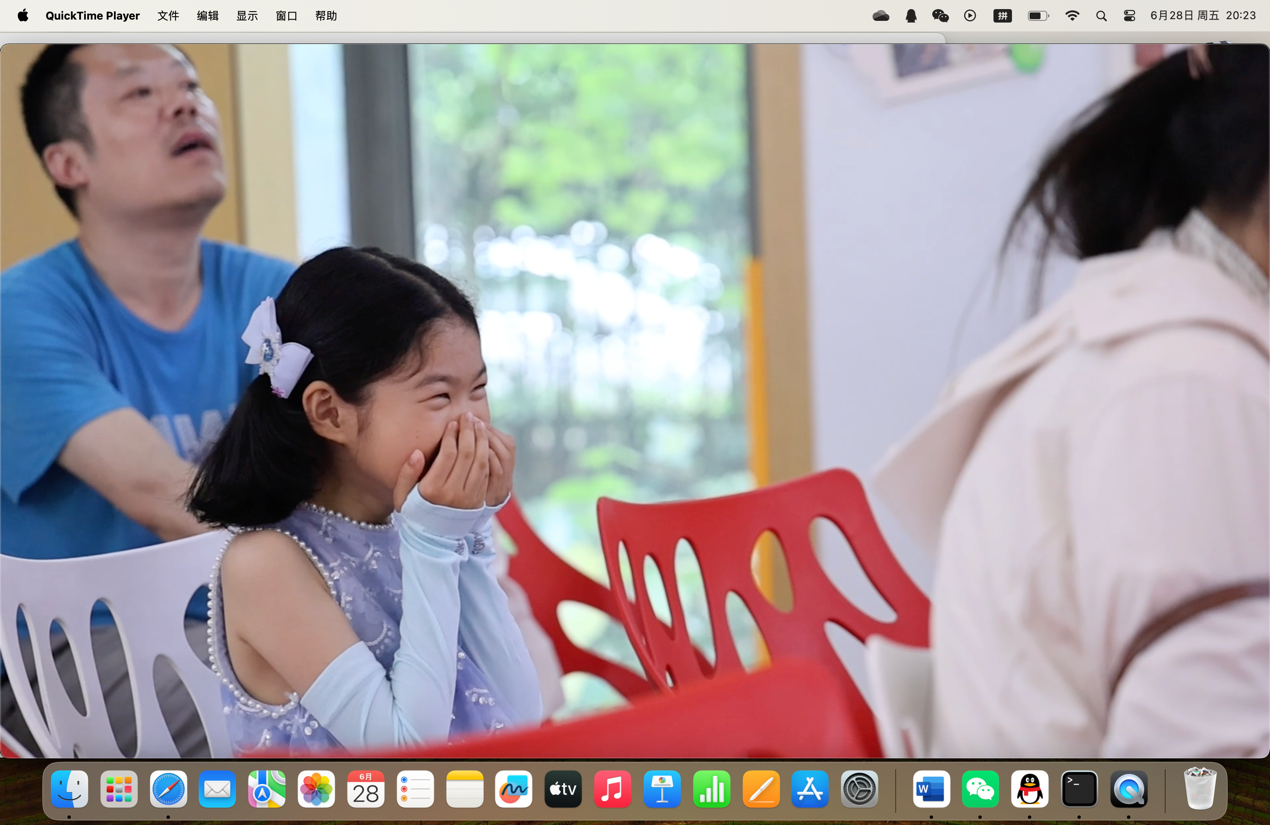Open Microsoft Word from the Dock
Viewport: 1270px width, 825px height.
931,790
